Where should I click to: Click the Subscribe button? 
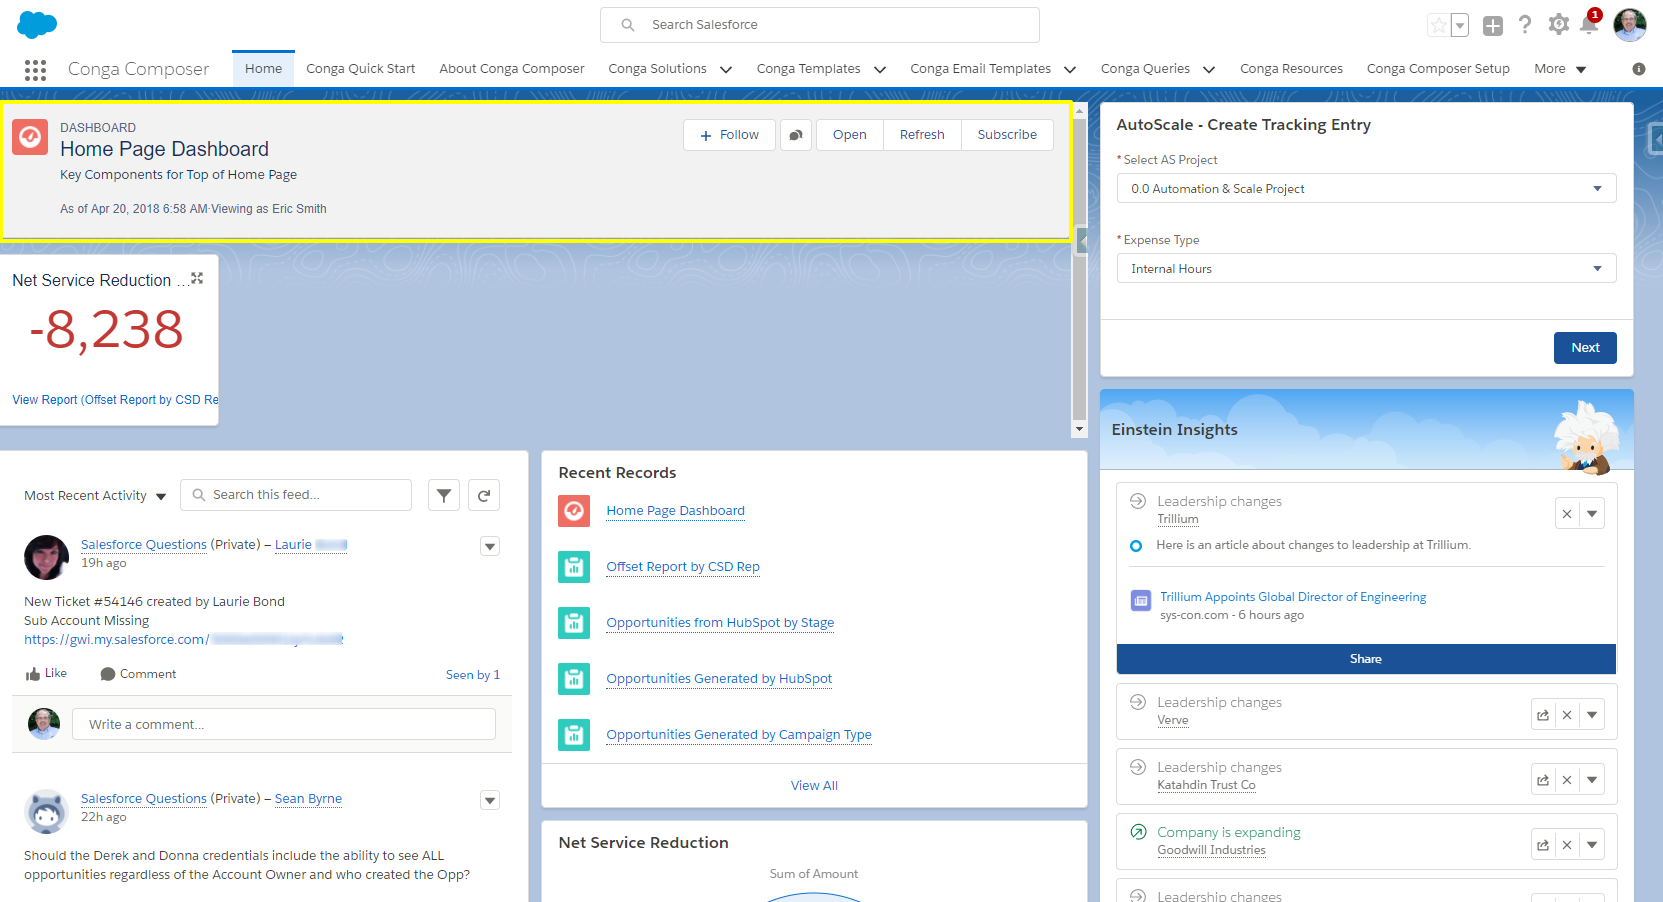pyautogui.click(x=1007, y=135)
